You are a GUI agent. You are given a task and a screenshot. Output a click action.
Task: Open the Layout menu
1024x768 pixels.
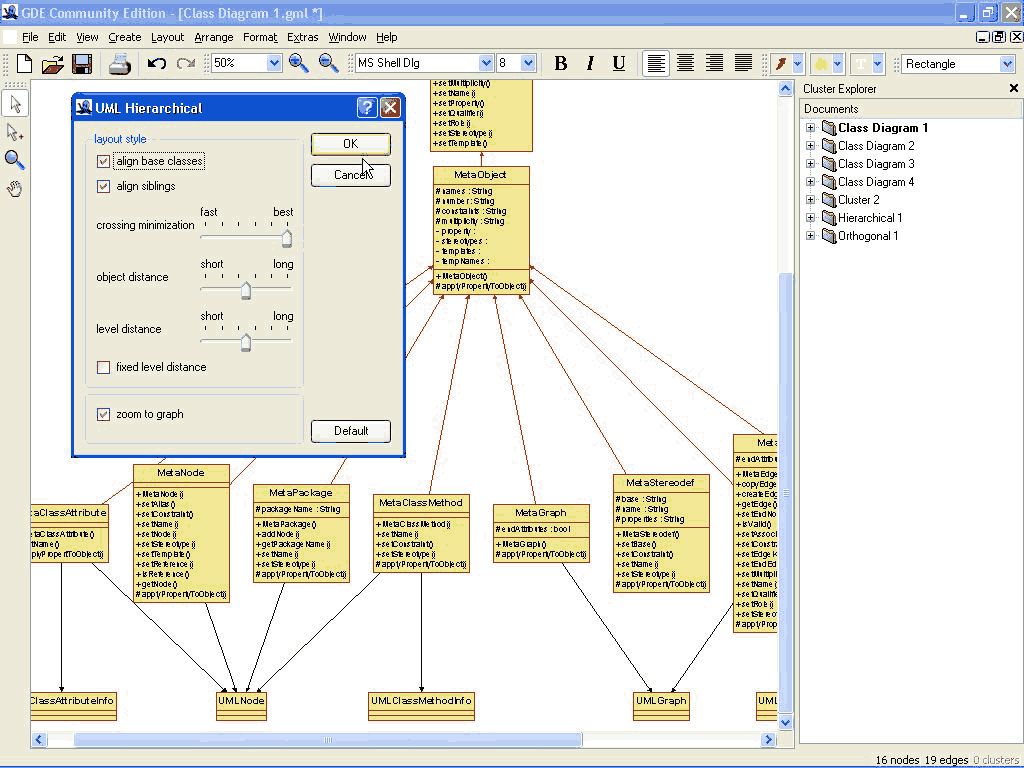tap(167, 37)
